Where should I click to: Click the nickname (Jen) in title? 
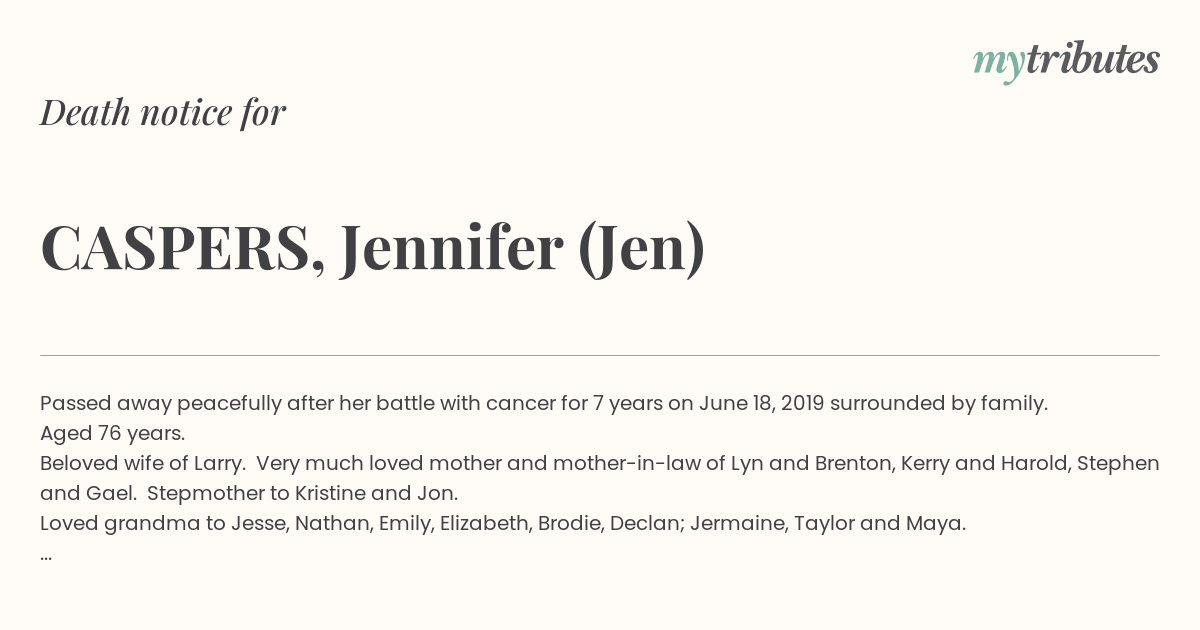coord(642,248)
